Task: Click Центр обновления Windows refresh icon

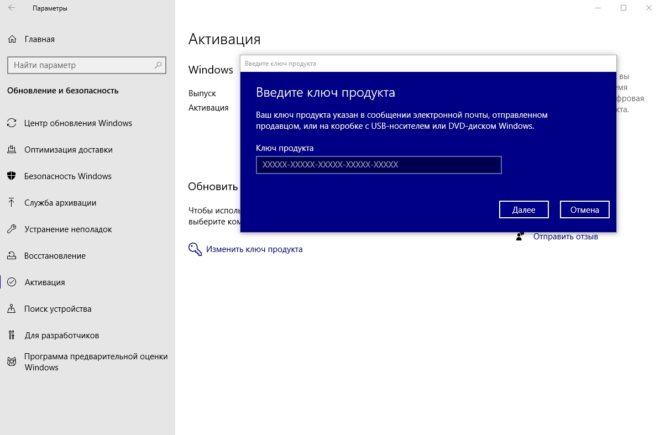Action: [x=12, y=123]
